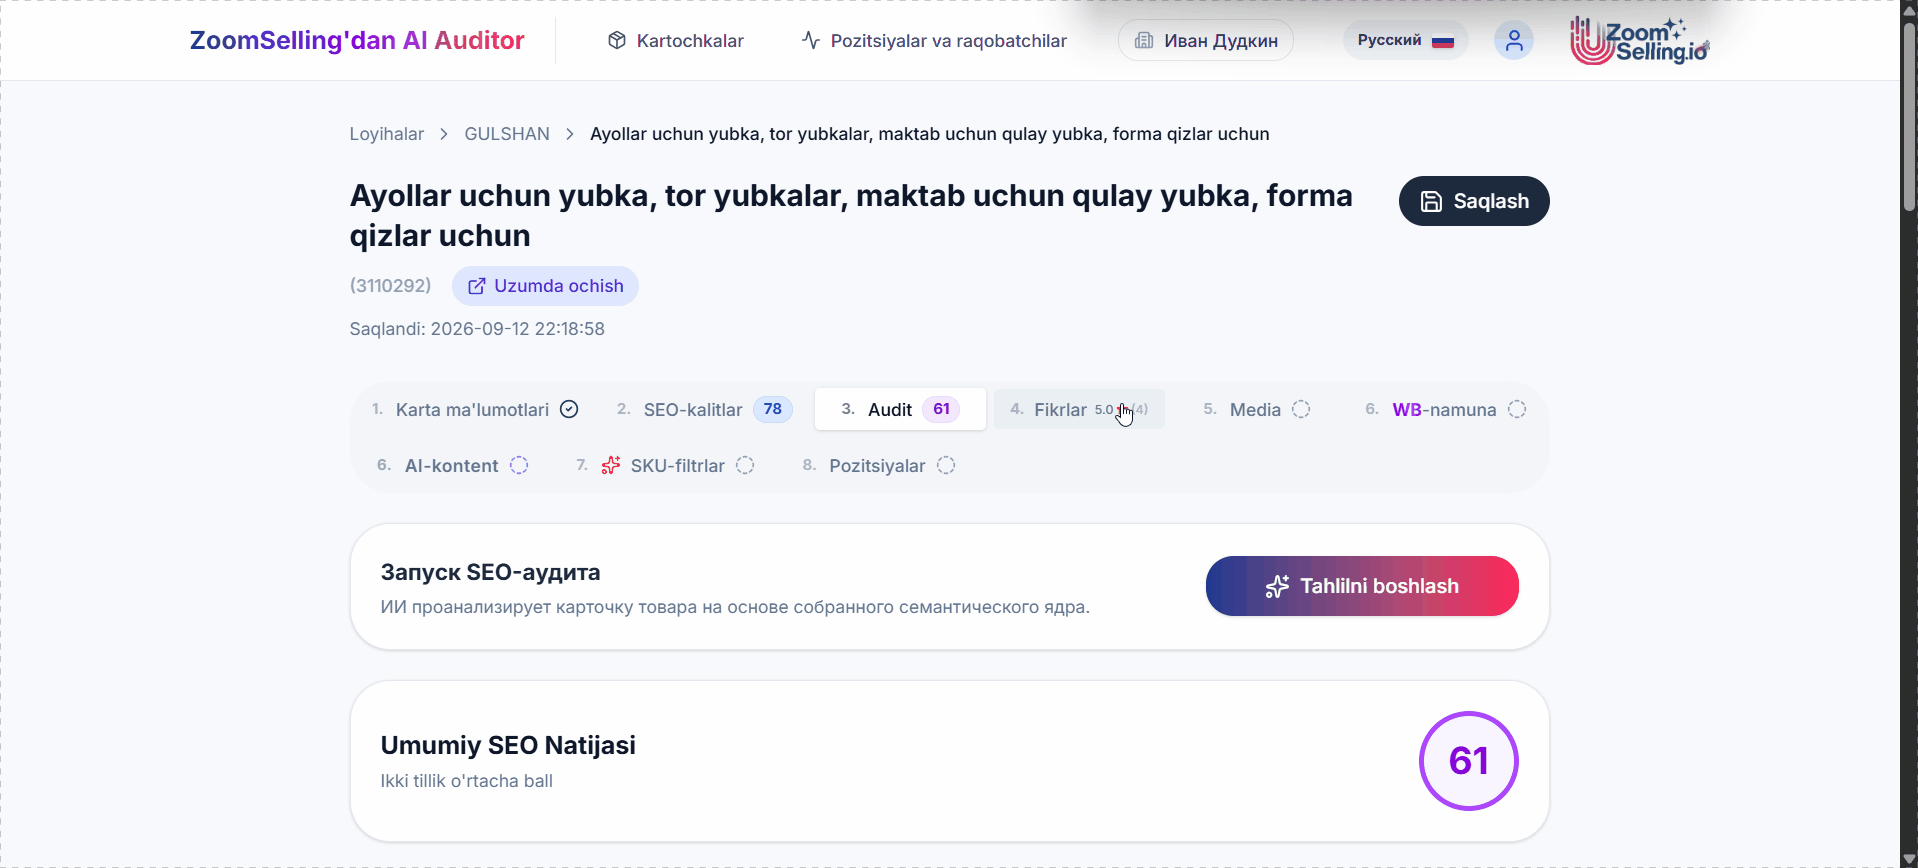Click the Pozitsiyalar va raqobatchilar pulse icon

click(x=811, y=40)
